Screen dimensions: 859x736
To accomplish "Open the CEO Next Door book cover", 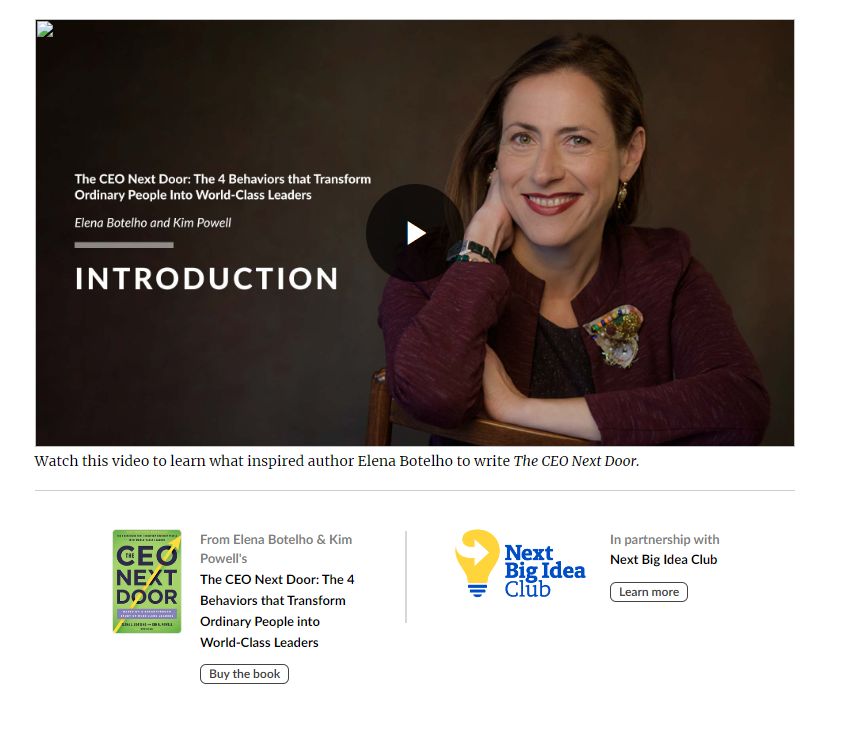I will pos(147,581).
